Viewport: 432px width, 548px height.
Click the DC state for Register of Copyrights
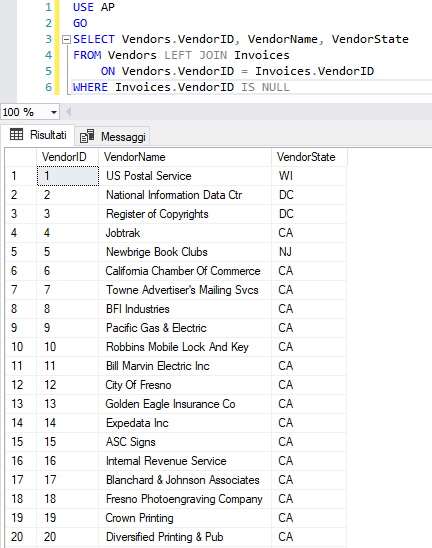tap(309, 214)
